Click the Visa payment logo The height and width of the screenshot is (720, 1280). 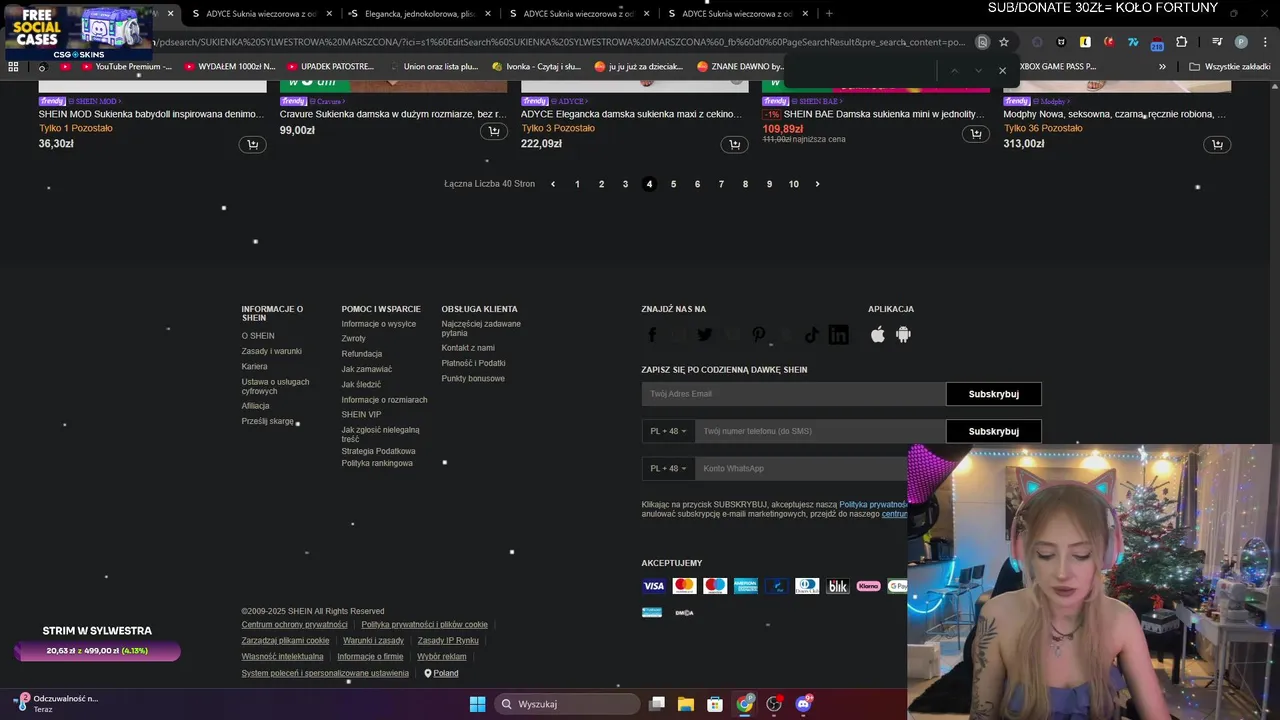click(x=653, y=586)
